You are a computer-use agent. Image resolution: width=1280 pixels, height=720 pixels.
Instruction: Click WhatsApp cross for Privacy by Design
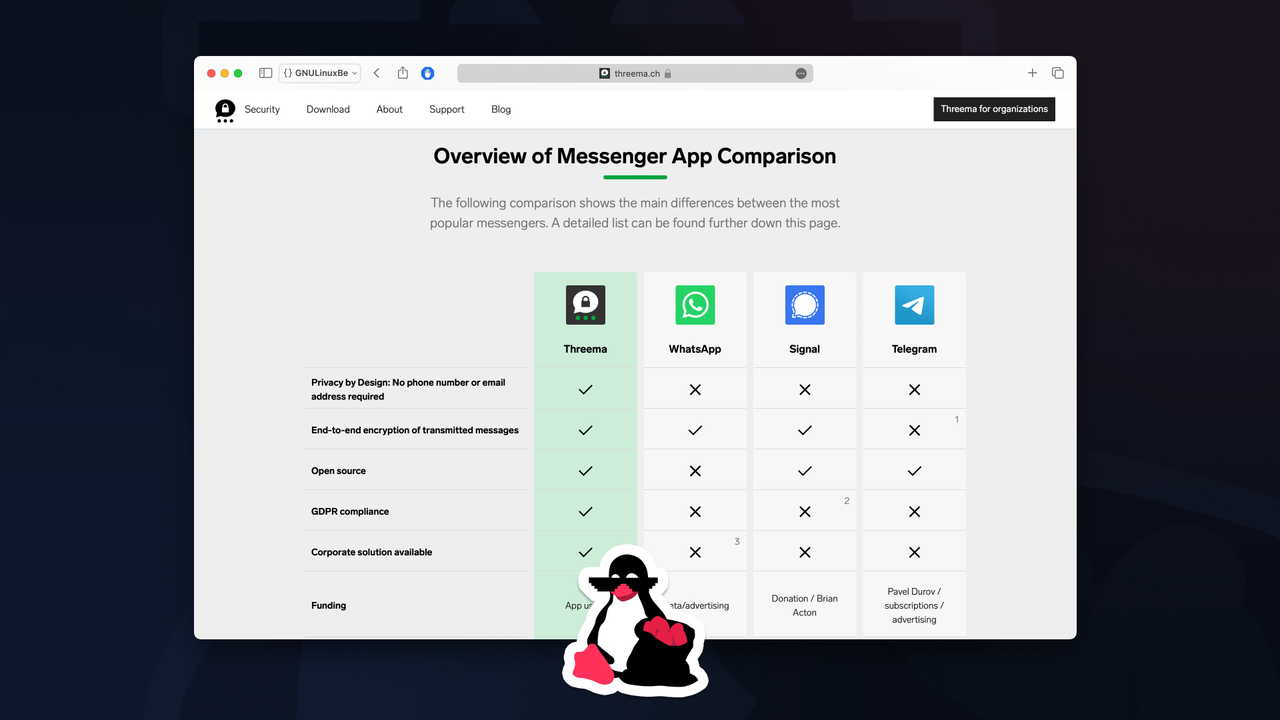click(695, 390)
